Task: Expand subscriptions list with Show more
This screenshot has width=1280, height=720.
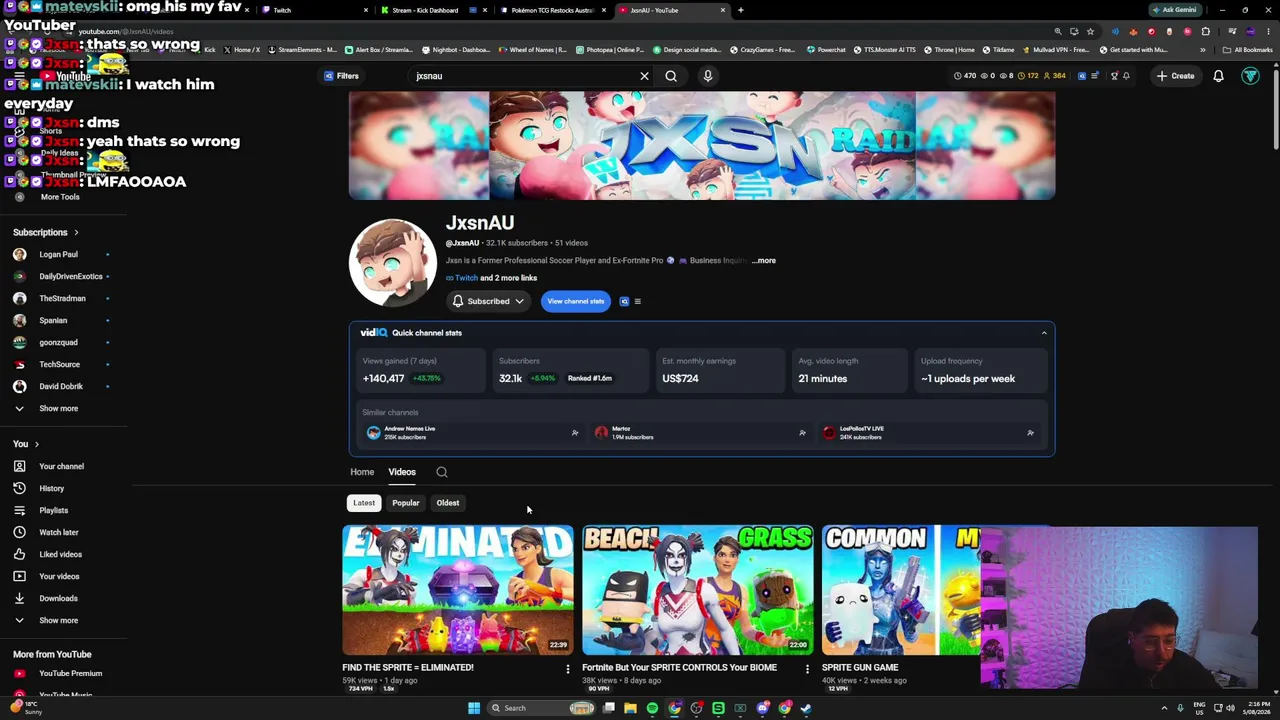Action: [x=58, y=408]
